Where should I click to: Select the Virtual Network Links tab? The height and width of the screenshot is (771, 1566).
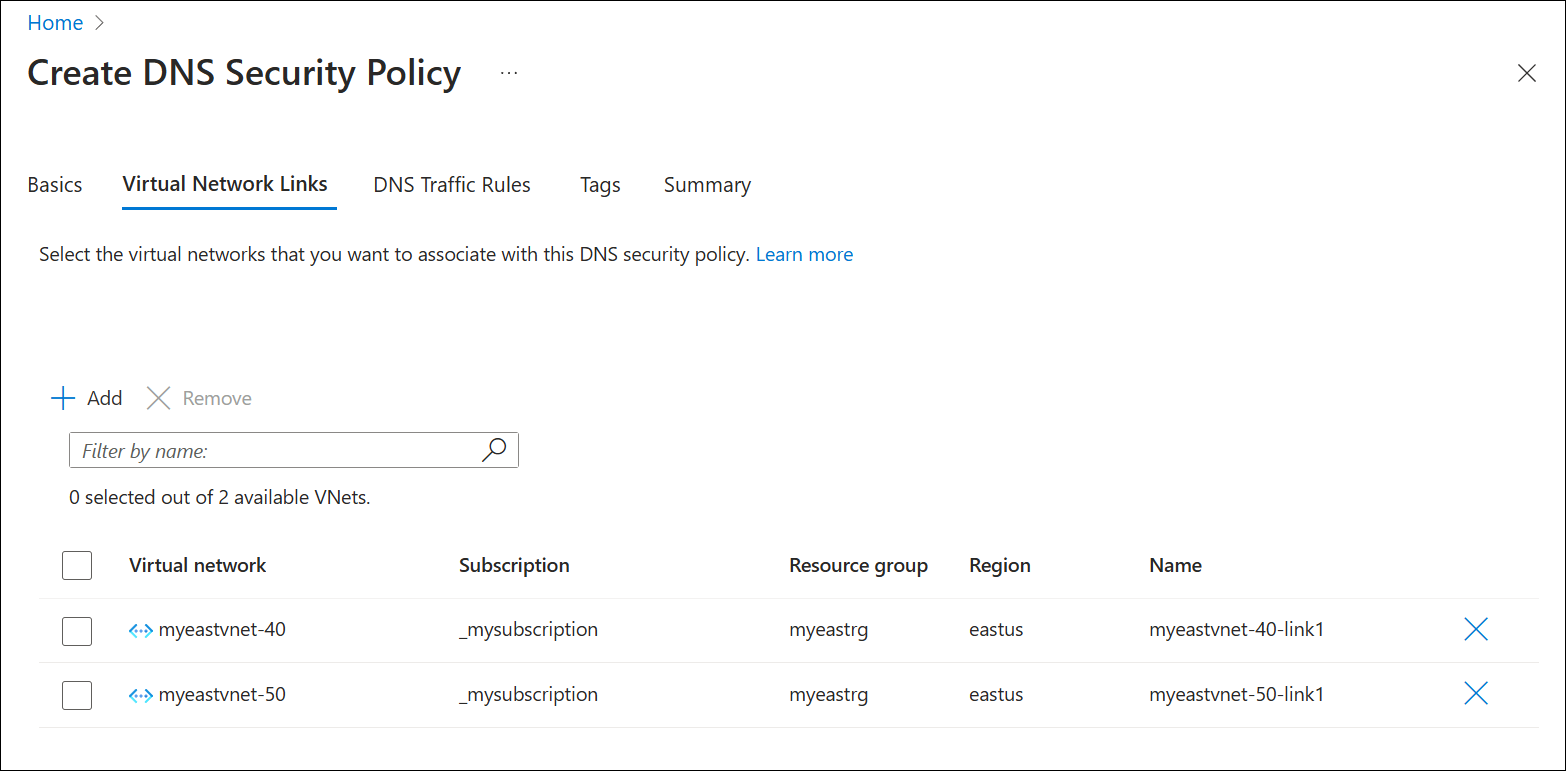(x=225, y=184)
